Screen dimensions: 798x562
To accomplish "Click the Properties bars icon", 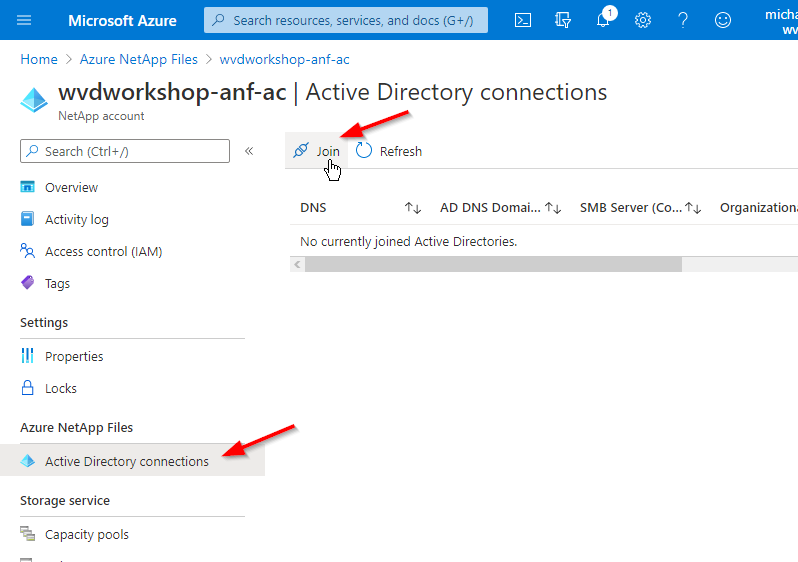I will [27, 356].
